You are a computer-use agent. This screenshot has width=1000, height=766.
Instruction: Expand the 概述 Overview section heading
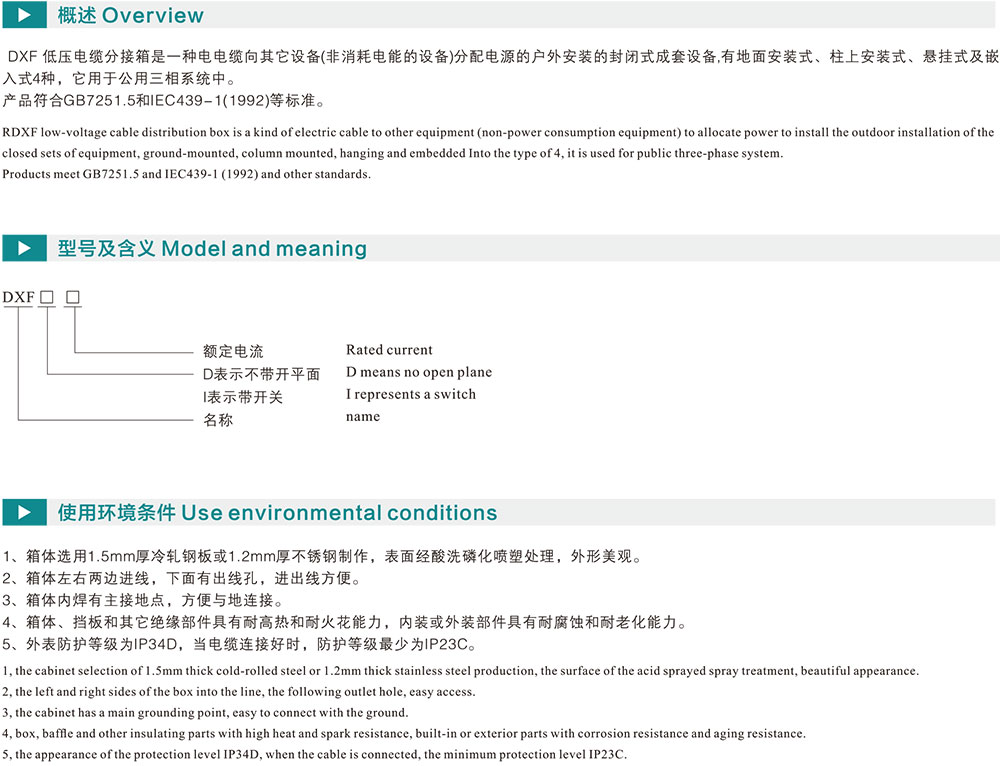pos(130,15)
